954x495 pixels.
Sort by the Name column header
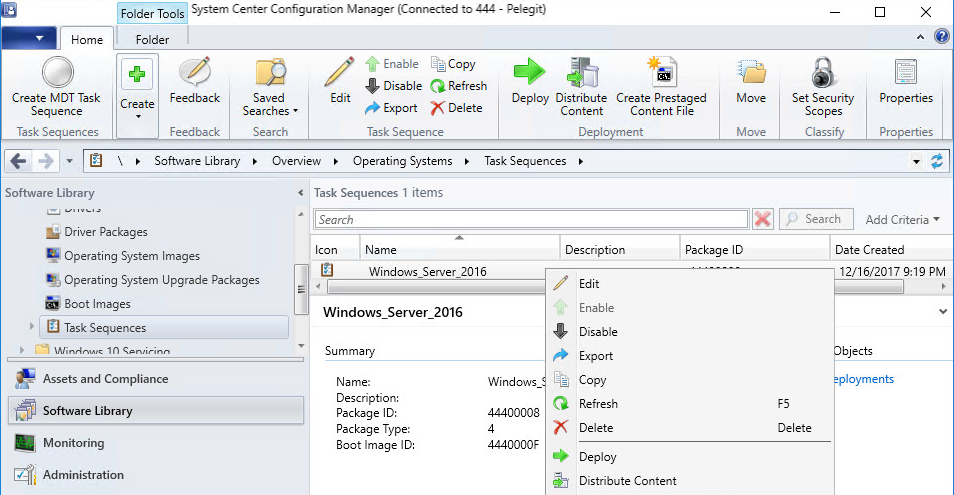point(459,249)
